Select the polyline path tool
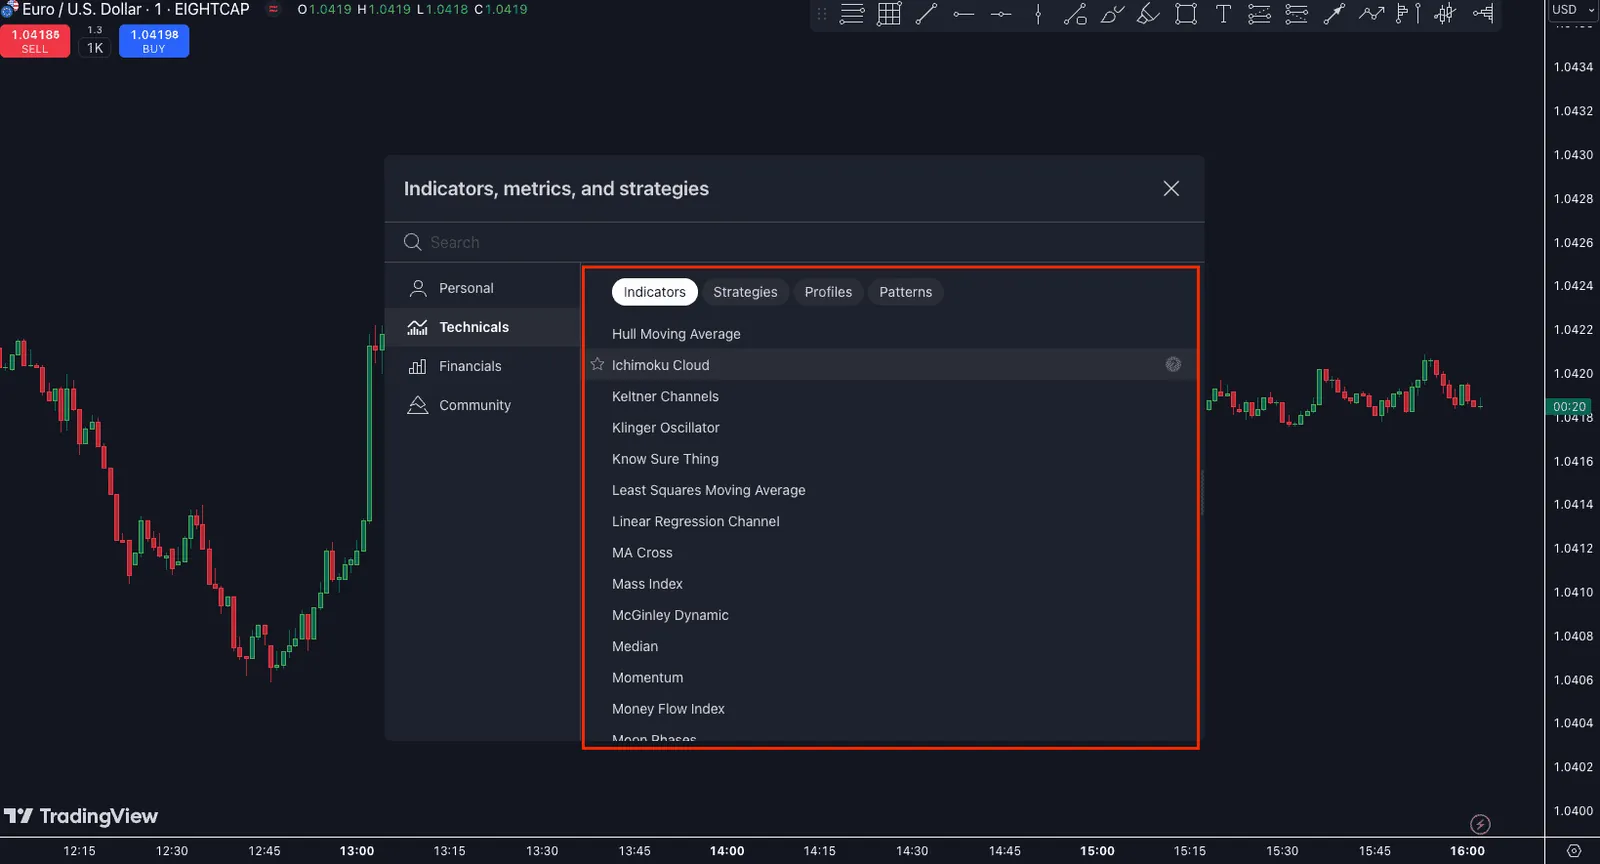 (1371, 14)
